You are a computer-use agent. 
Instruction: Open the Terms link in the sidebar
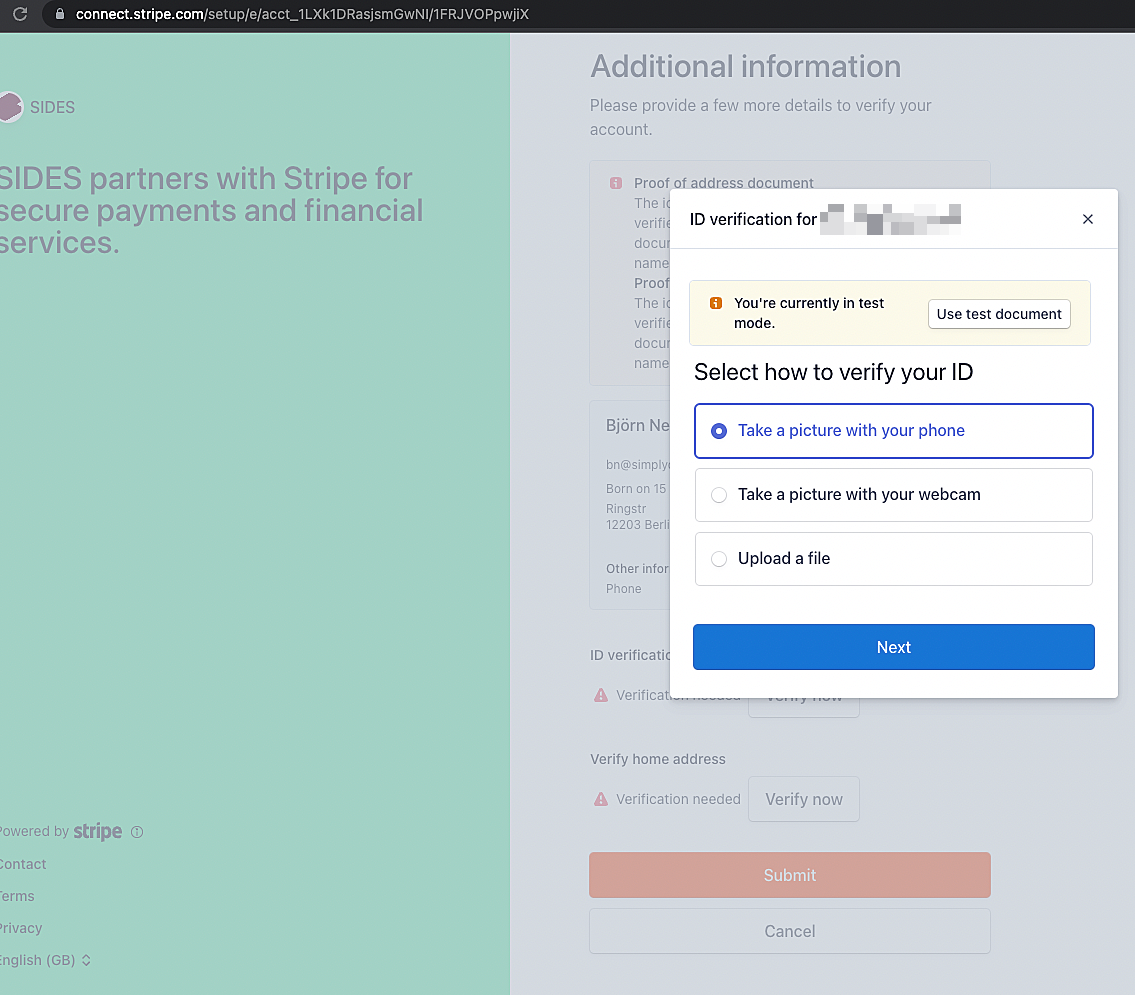point(17,896)
